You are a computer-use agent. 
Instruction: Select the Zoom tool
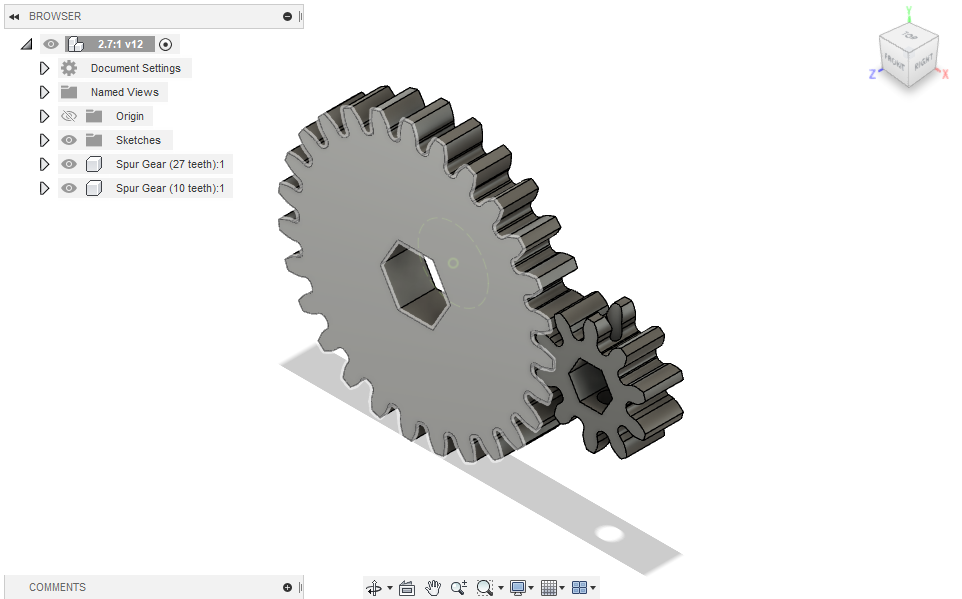tap(458, 588)
